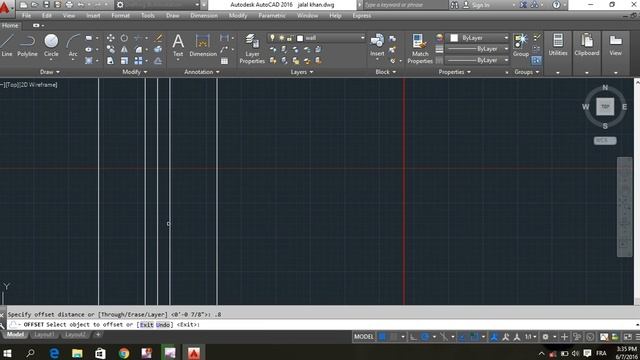The image size is (640, 360).
Task: Toggle ortho mode in status bar
Action: tap(413, 337)
